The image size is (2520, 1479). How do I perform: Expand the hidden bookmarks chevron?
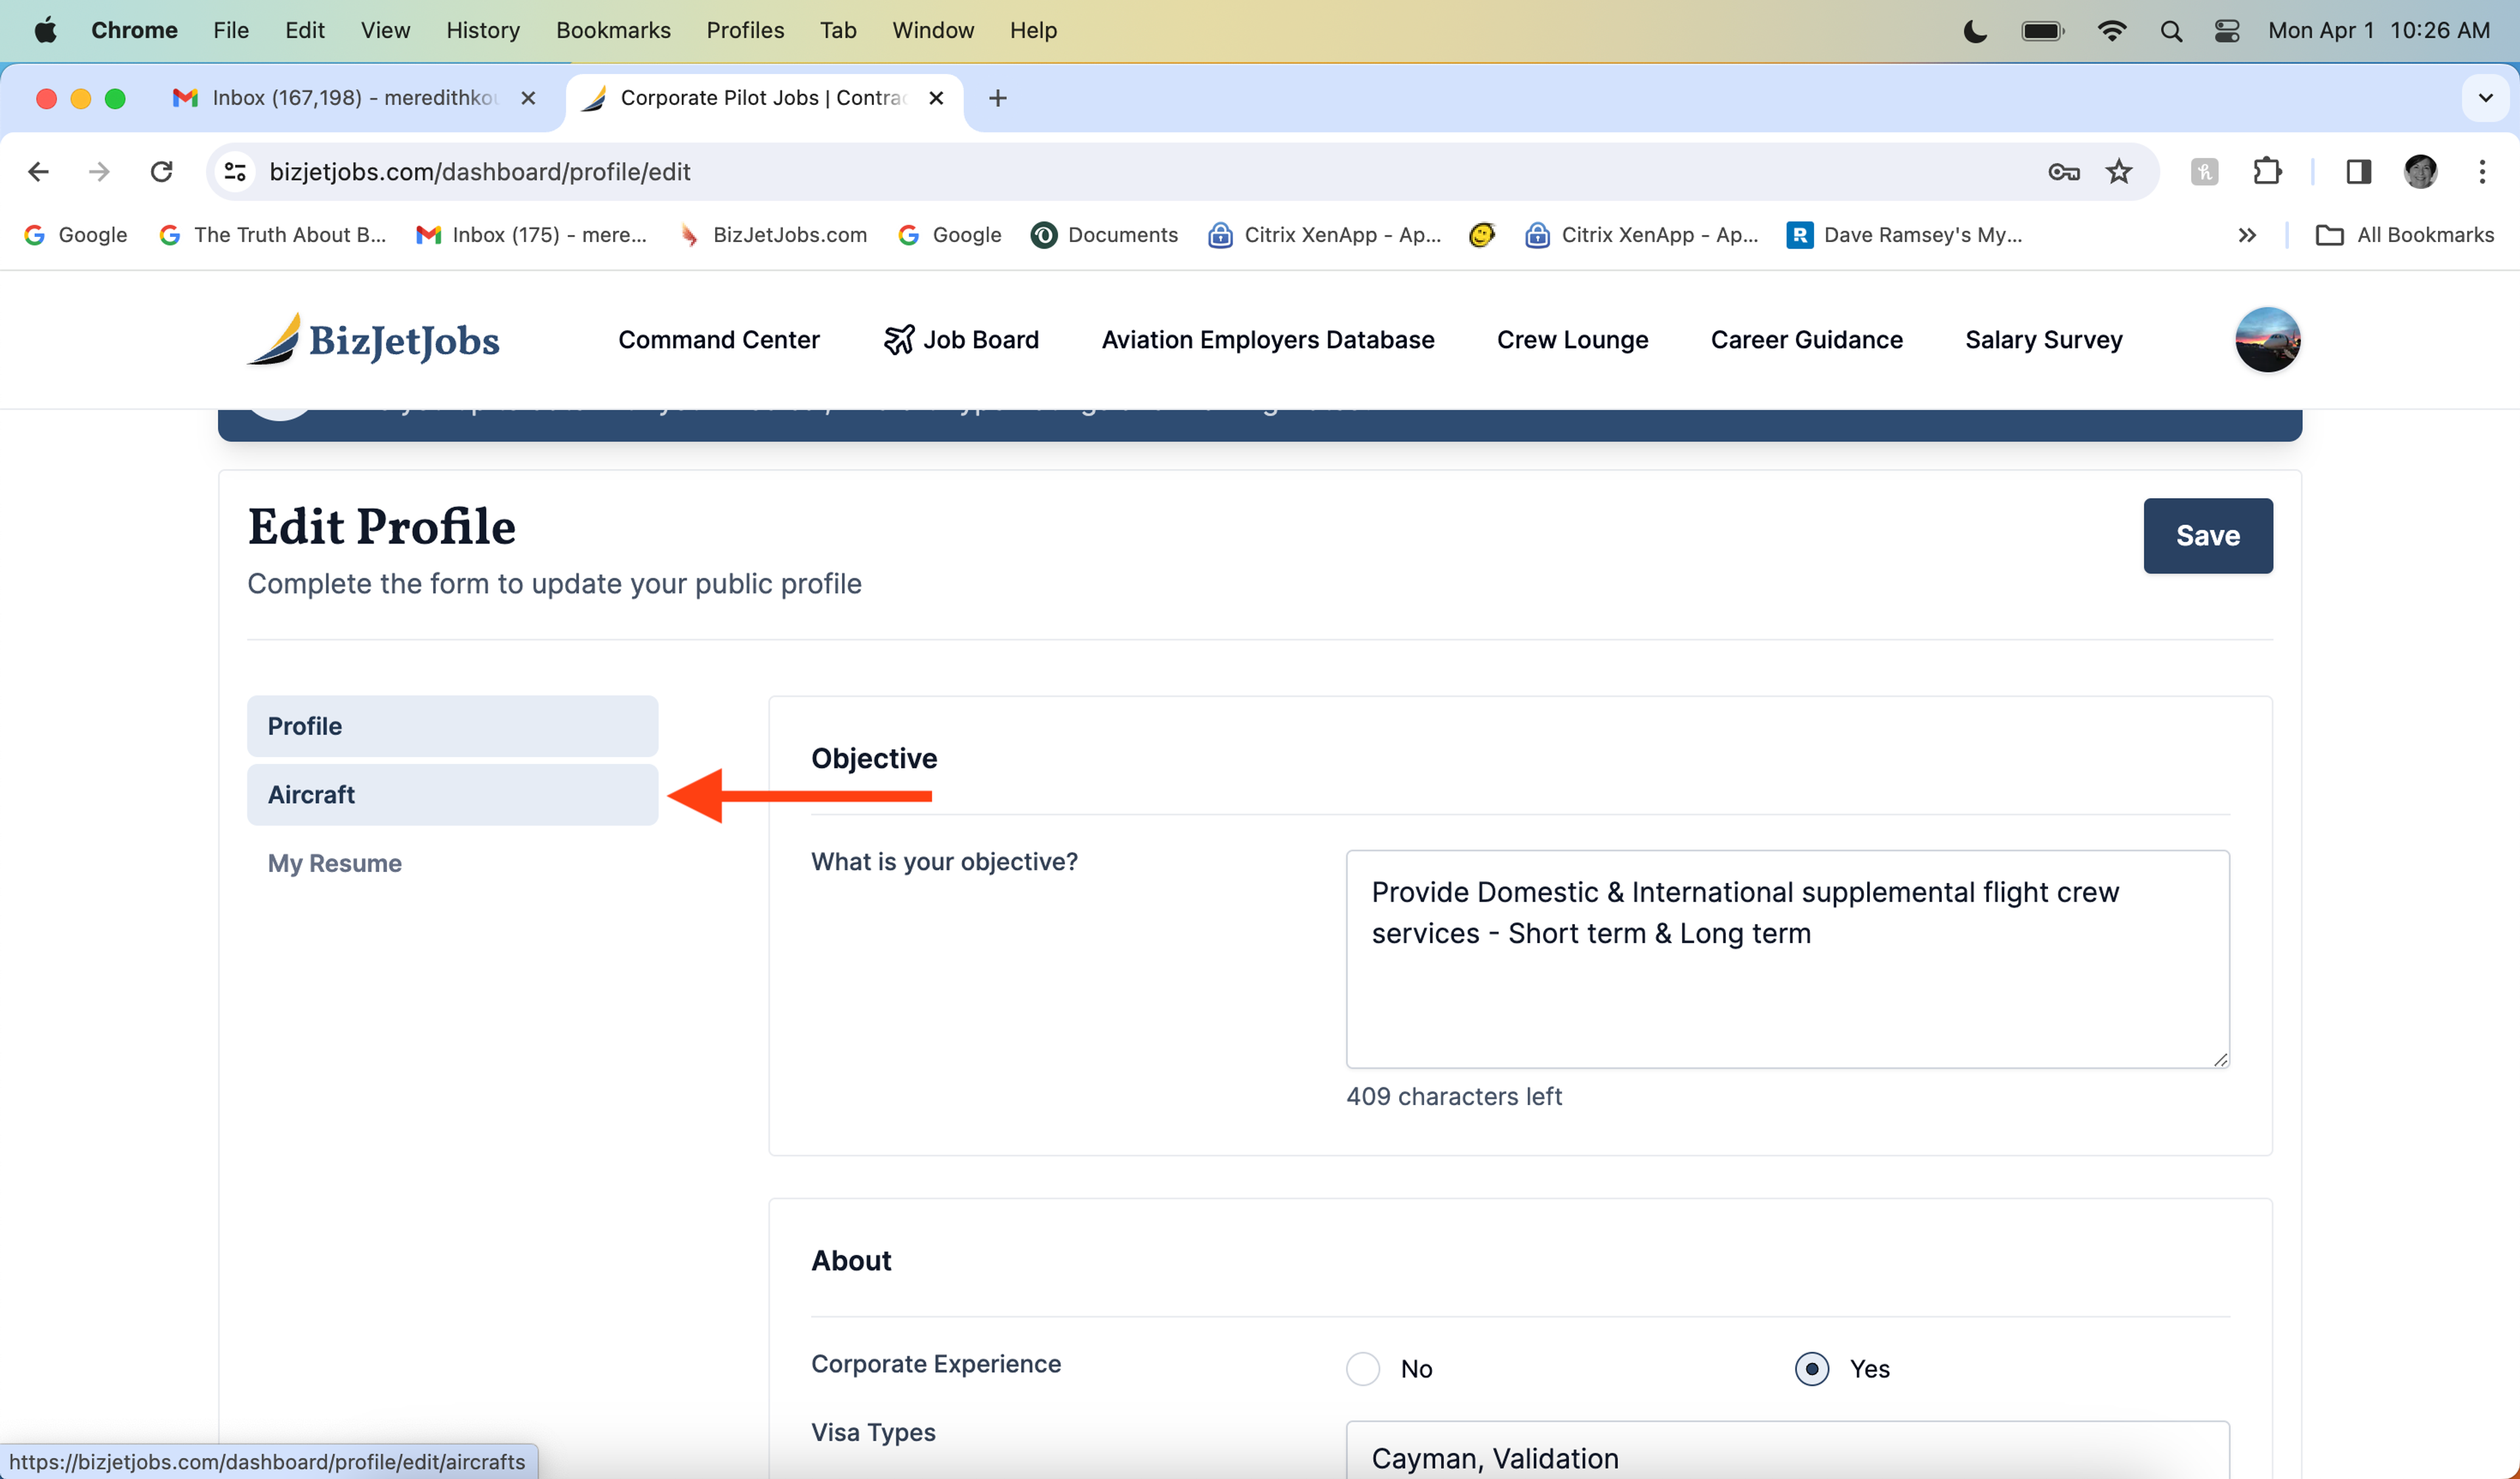2247,235
